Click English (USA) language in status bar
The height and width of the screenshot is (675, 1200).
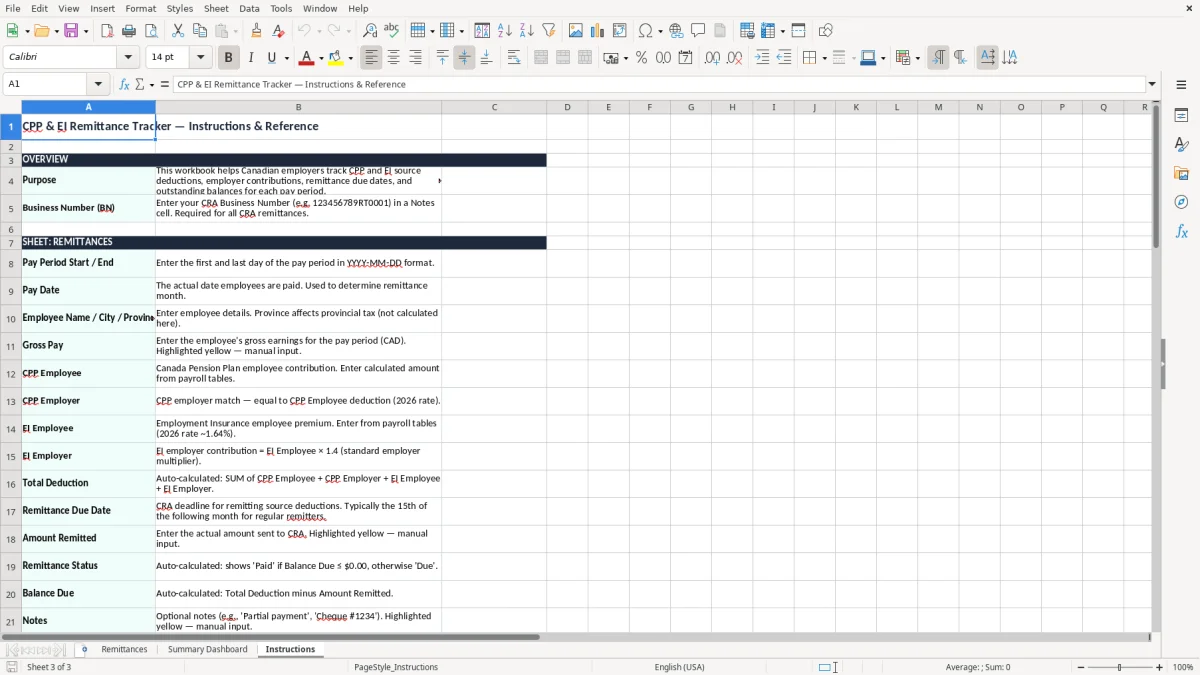679,667
